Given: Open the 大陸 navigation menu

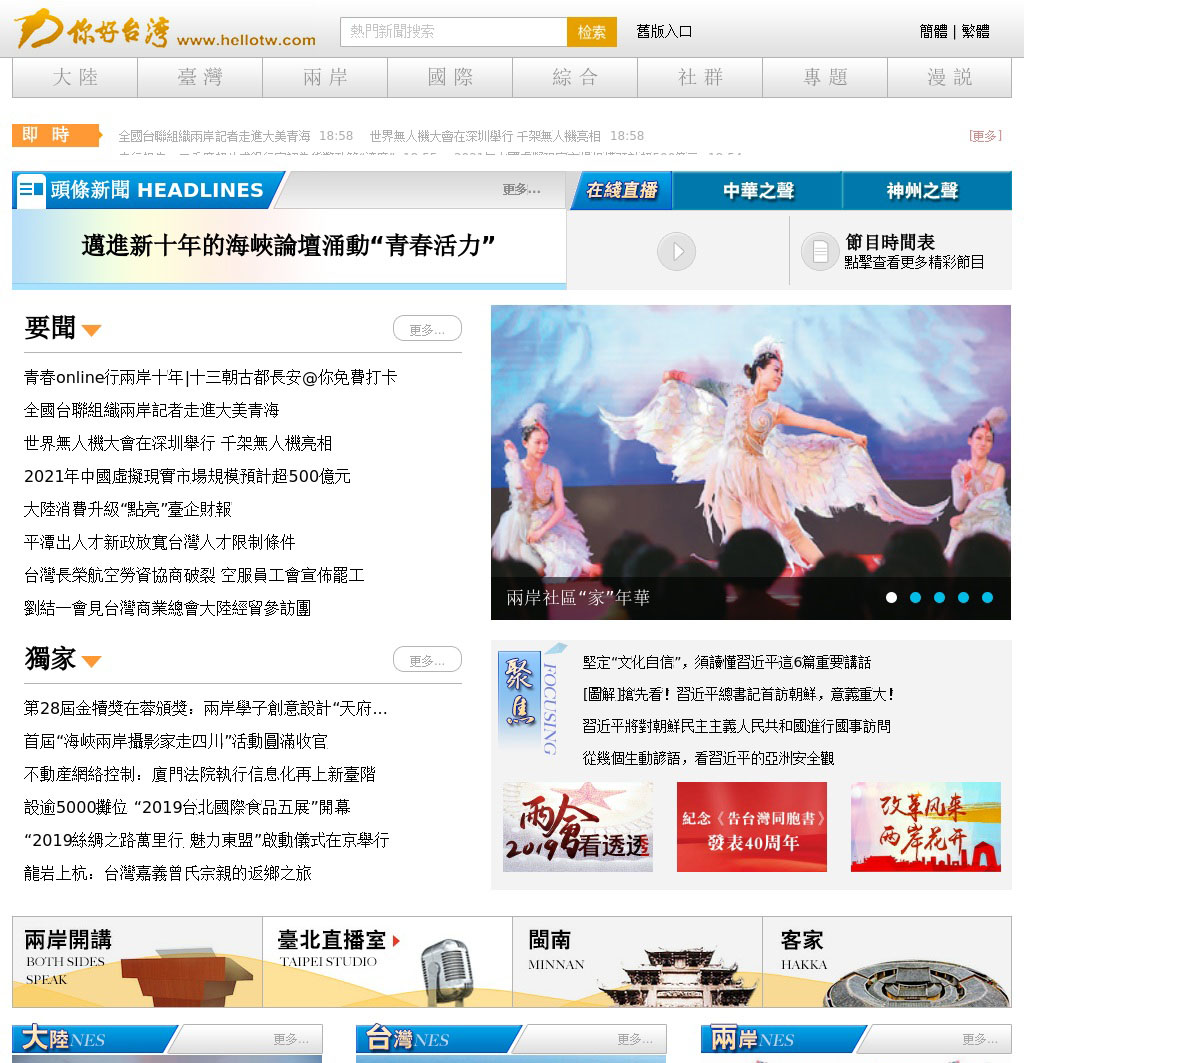Looking at the screenshot, I should [x=75, y=77].
